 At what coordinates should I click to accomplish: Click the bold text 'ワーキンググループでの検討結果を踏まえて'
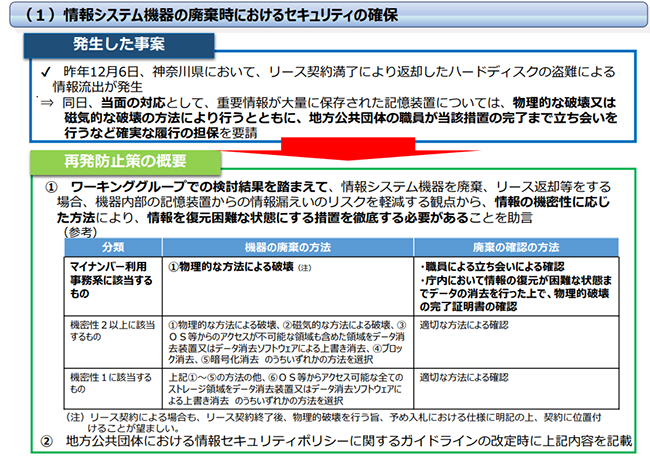point(200,187)
